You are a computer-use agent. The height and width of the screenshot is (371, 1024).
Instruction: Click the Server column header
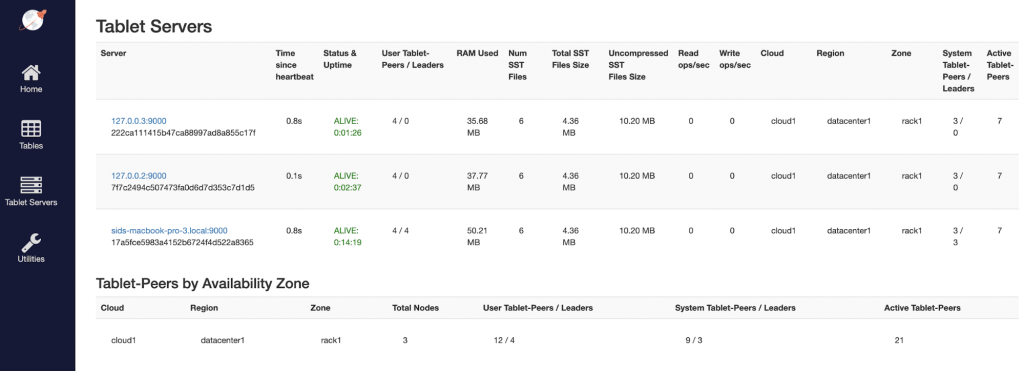pyautogui.click(x=114, y=54)
